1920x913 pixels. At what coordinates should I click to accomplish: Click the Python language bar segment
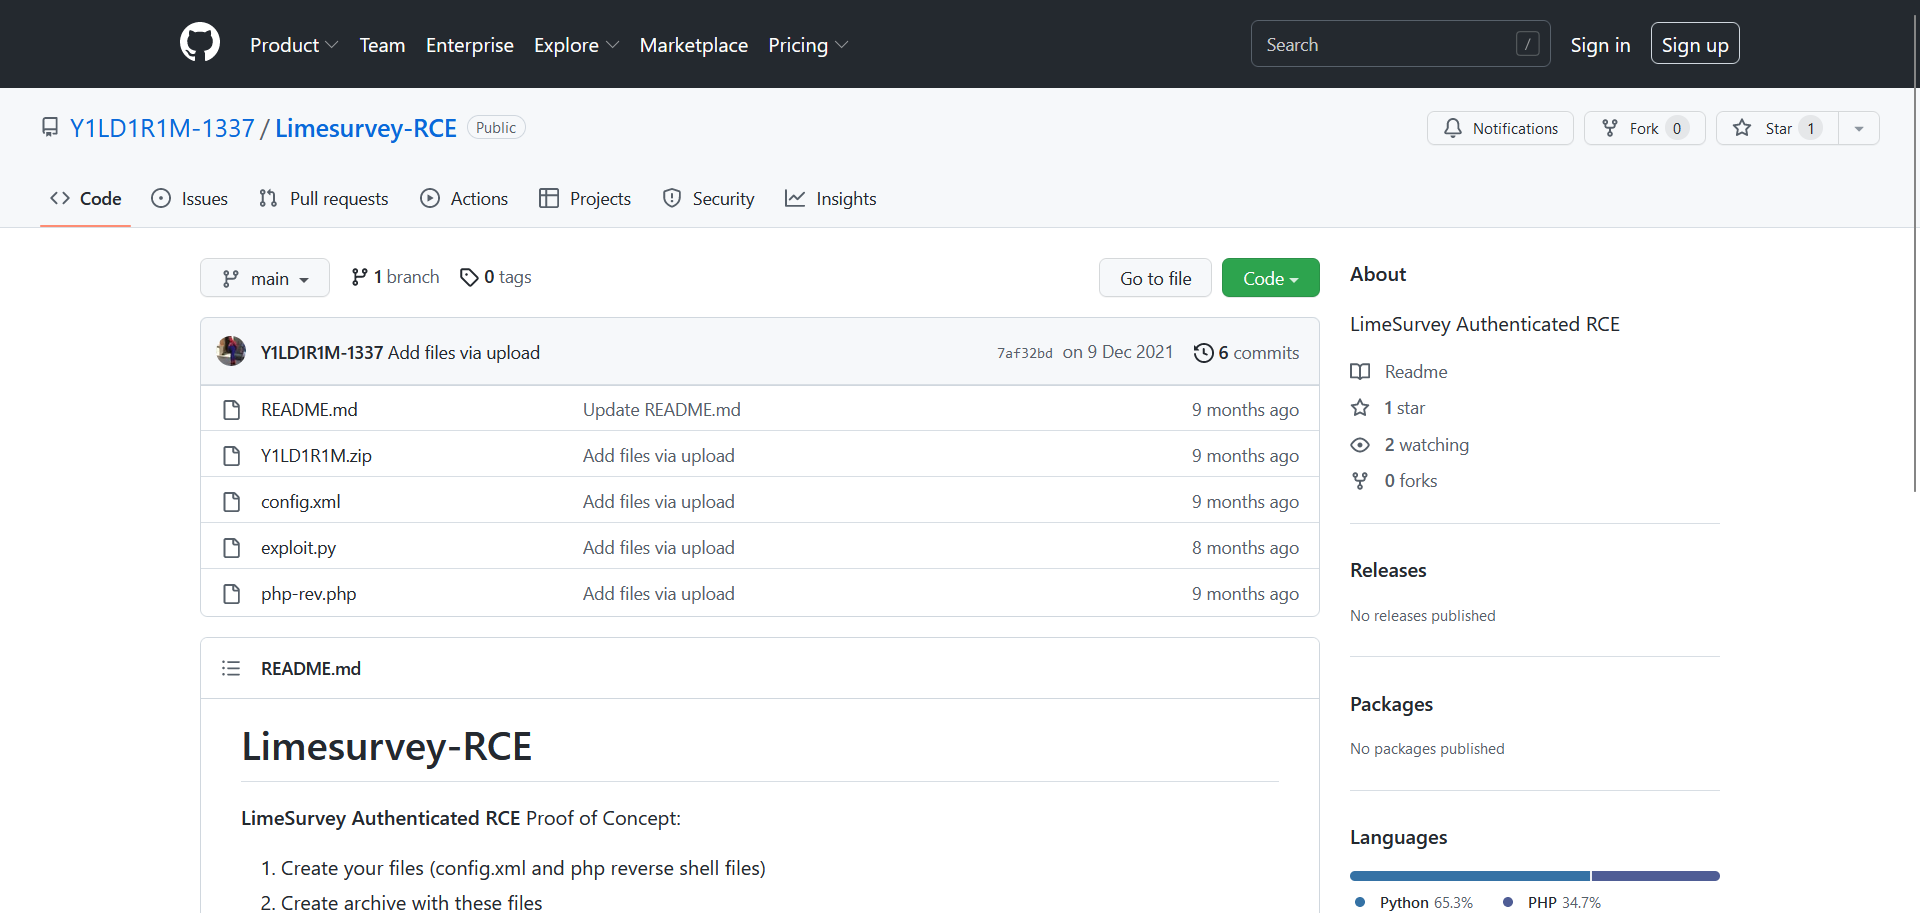[x=1469, y=876]
